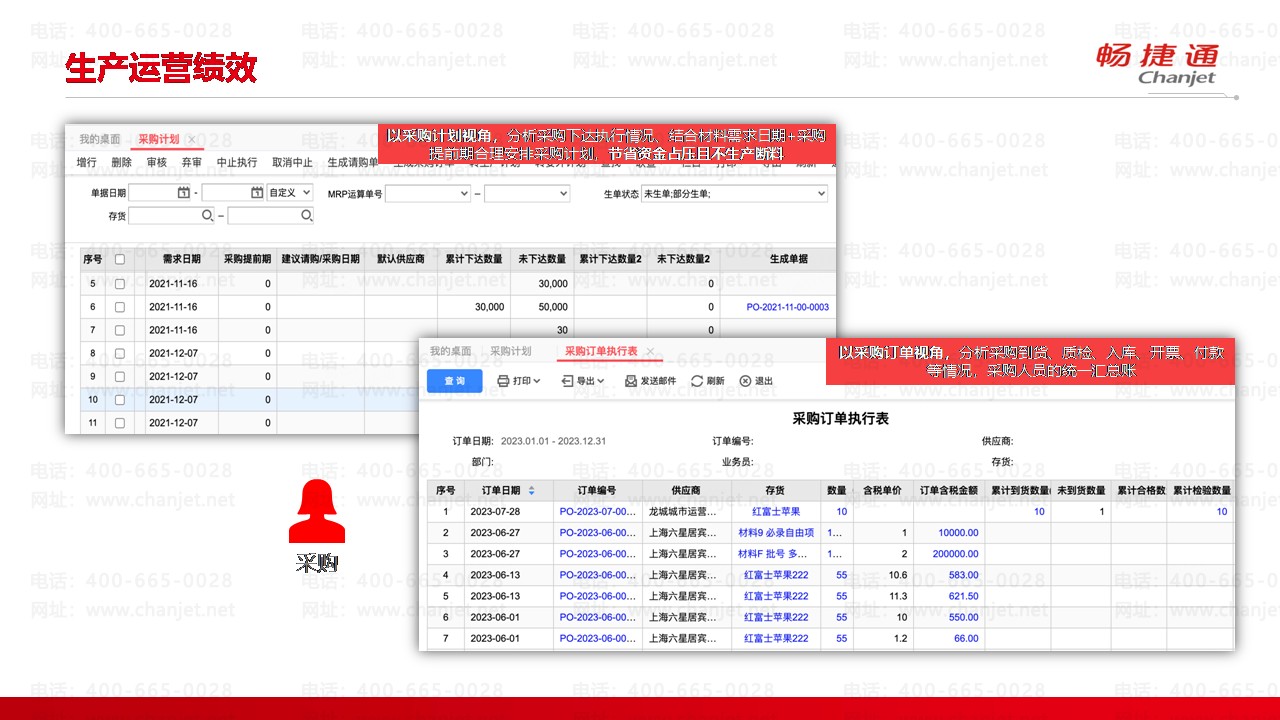
Task: Tick the checkbox for row 8
Action: [120, 353]
